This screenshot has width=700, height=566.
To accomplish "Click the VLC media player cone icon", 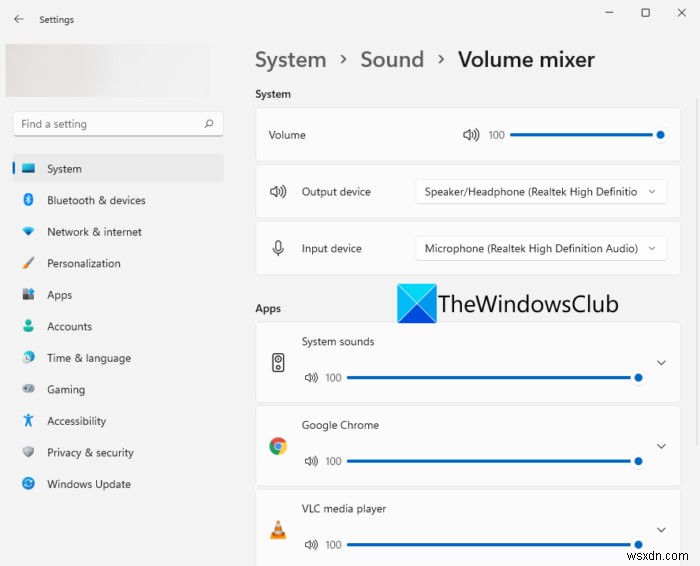I will point(278,530).
